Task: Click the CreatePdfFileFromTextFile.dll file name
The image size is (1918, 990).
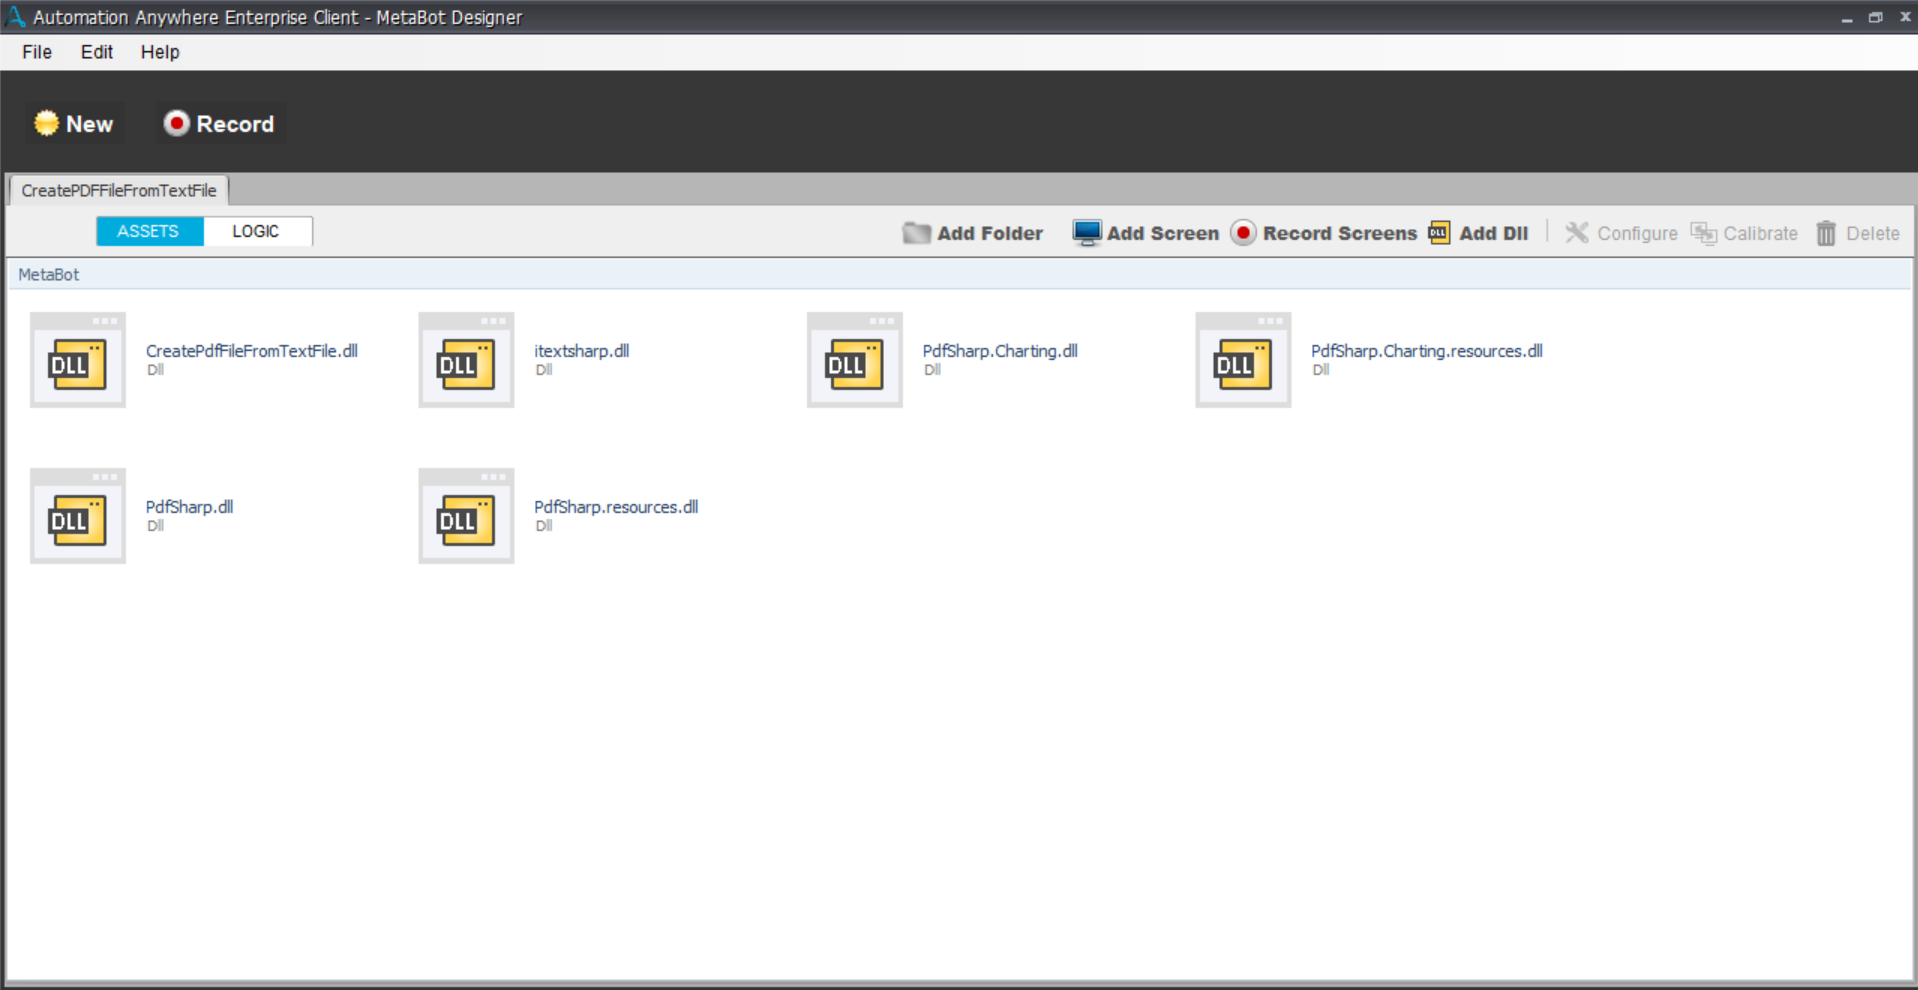Action: pos(252,351)
